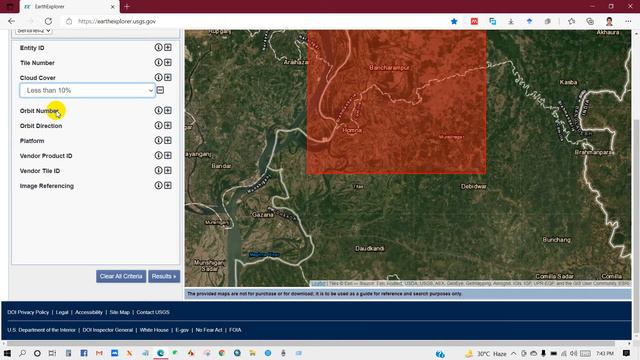Screen dimensions: 640x360
Task: Open browser Favorites star-list icon
Action: point(571,21)
